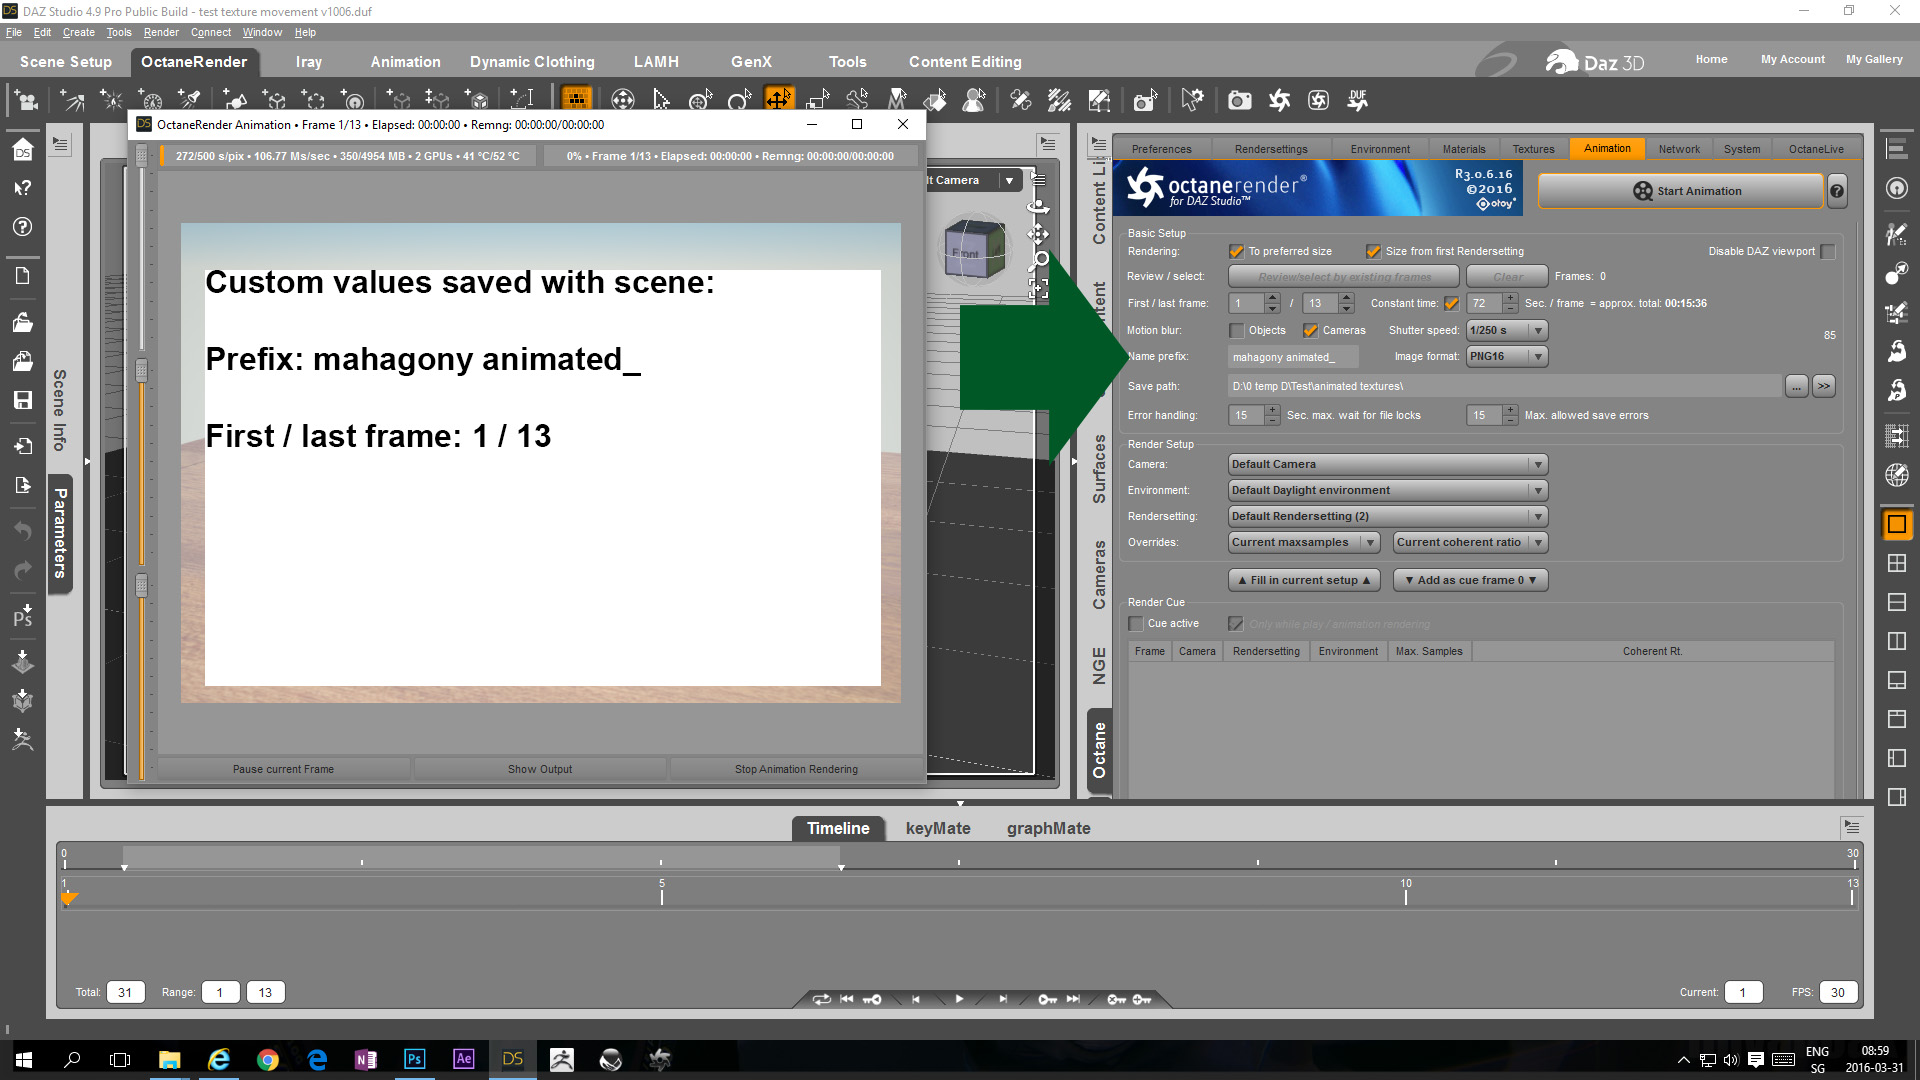The image size is (1920, 1080).
Task: Click the timeline playhead frame marker
Action: coord(69,898)
